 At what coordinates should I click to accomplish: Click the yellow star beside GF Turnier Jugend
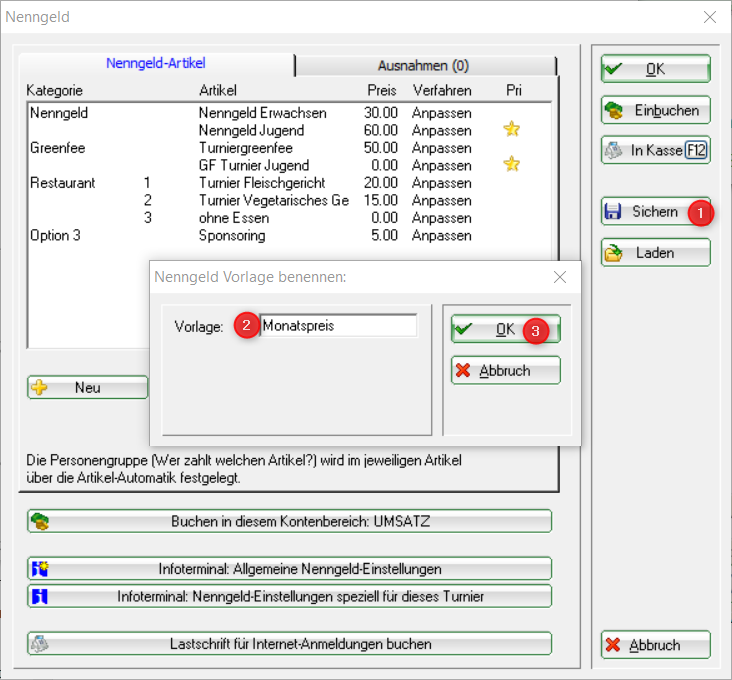(x=512, y=164)
